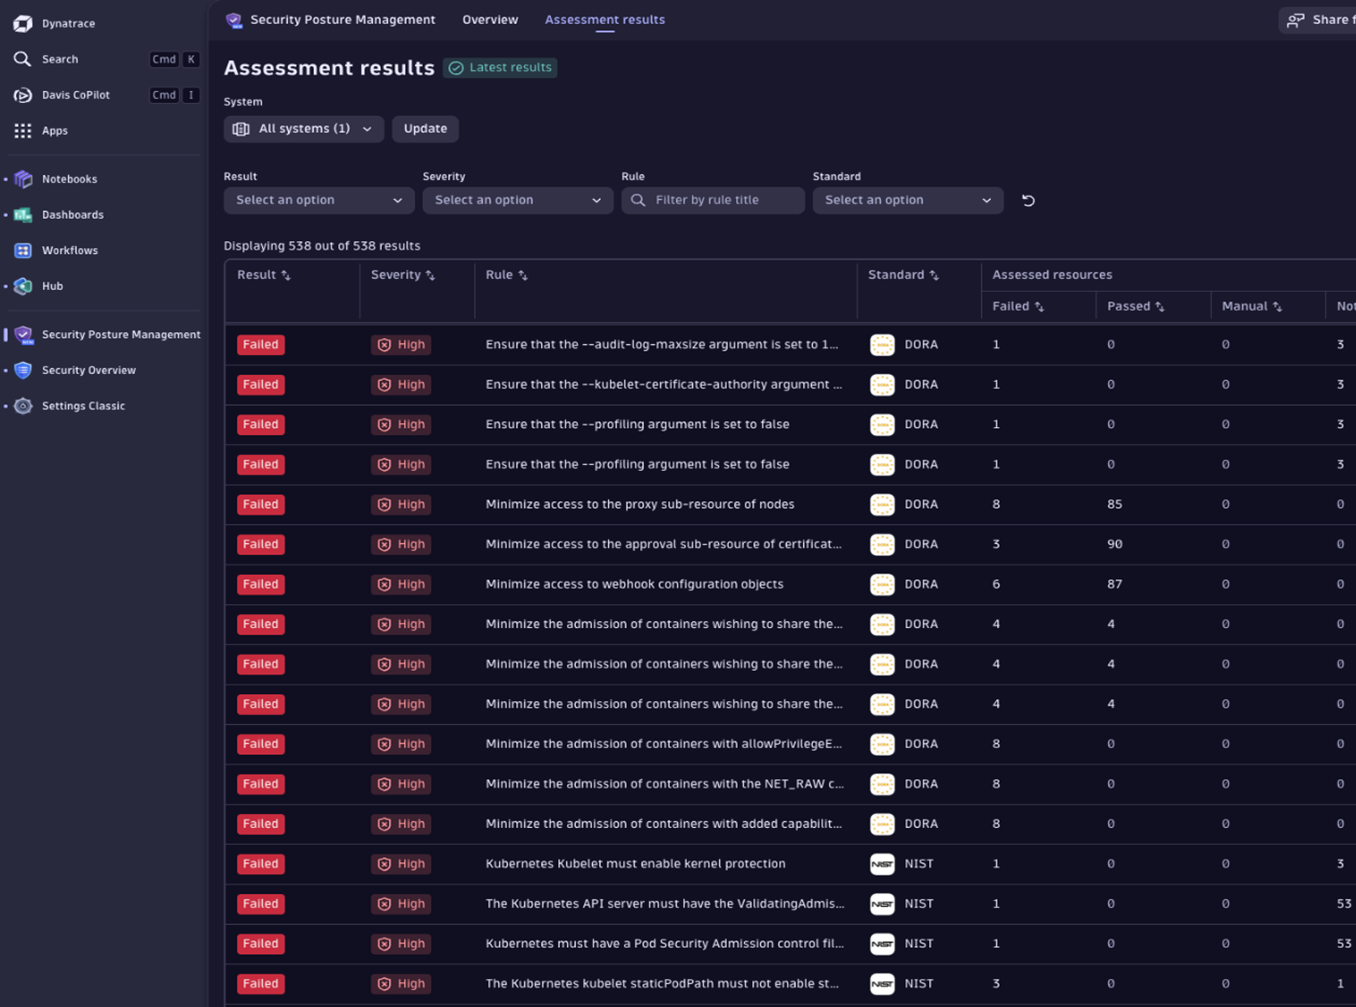Click the Apps grid icon
1356x1007 pixels.
22,130
